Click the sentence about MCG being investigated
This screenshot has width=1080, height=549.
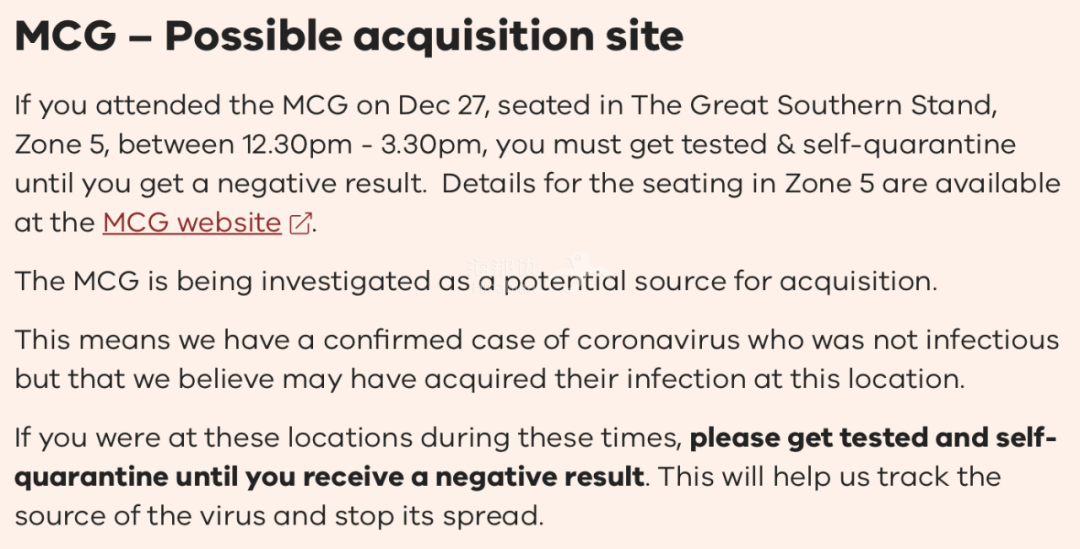(x=476, y=282)
